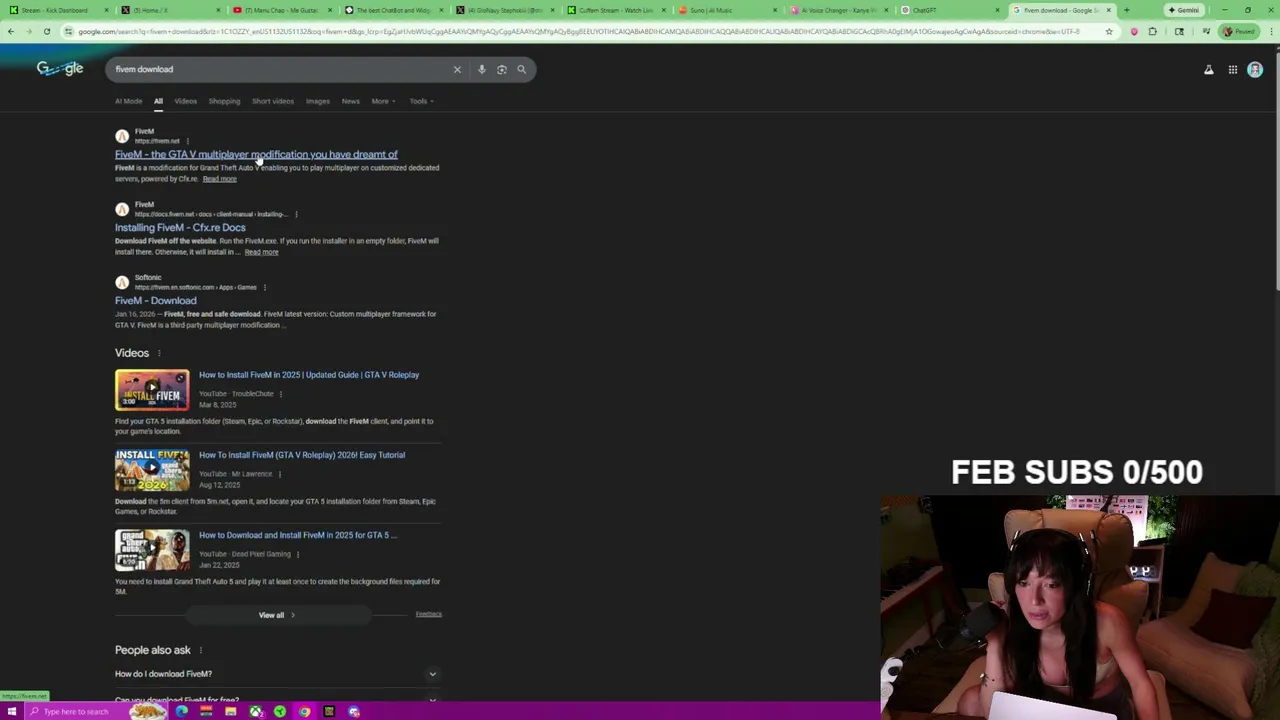Click the magnifier search submit icon
The height and width of the screenshot is (720, 1280).
click(521, 69)
